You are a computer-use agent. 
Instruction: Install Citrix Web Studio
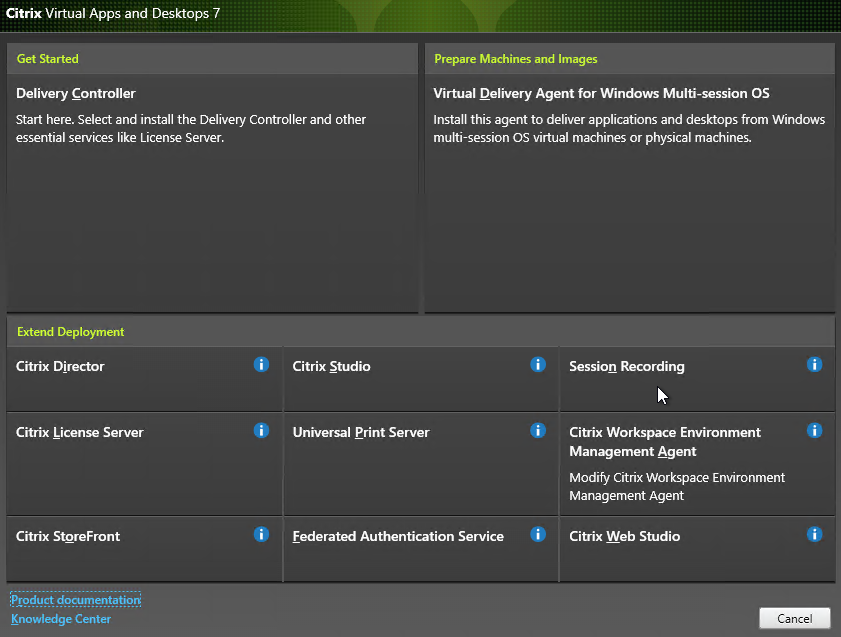[624, 536]
